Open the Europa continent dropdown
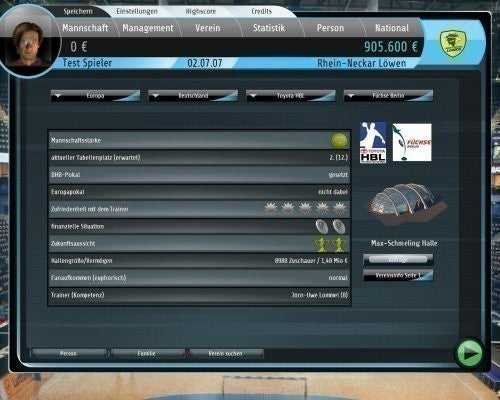Screen dimensions: 500x400 [95, 96]
